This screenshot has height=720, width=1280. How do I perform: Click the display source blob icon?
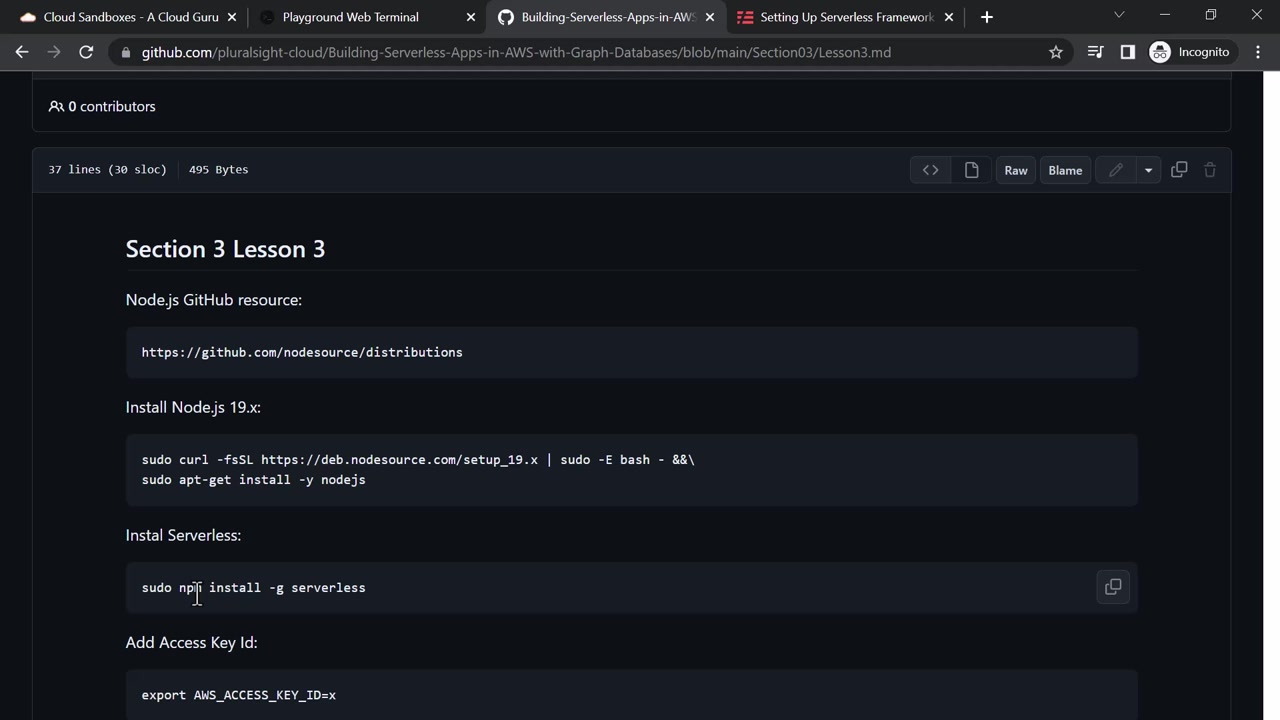[x=930, y=170]
